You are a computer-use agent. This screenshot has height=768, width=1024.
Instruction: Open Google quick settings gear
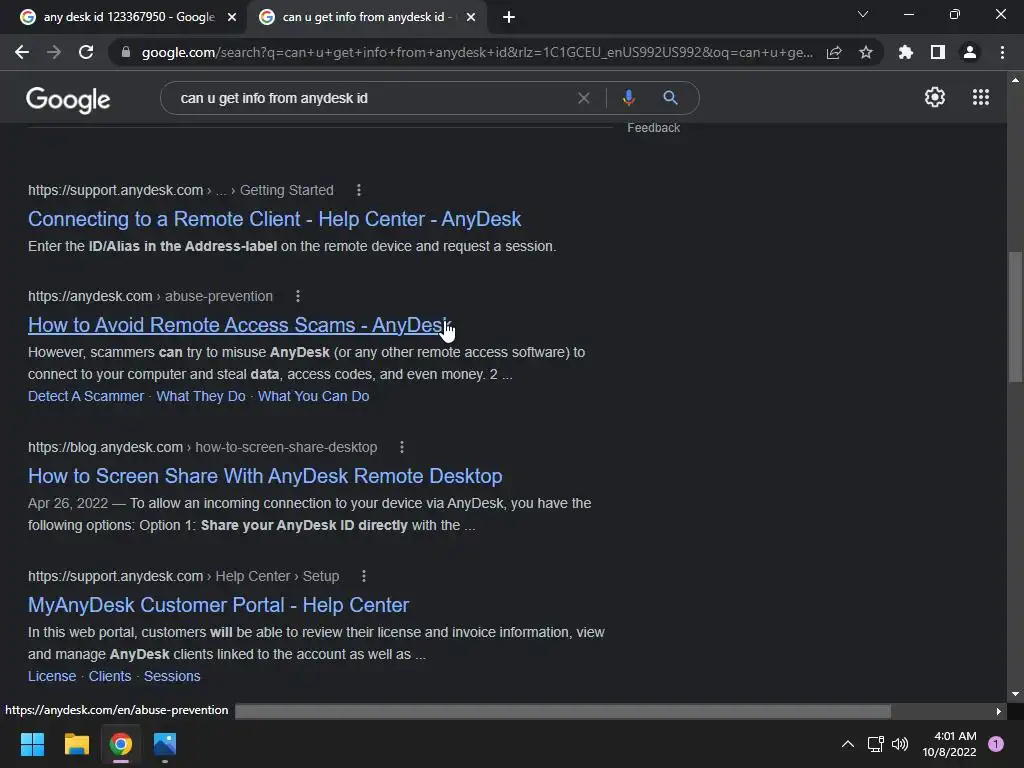tap(935, 97)
